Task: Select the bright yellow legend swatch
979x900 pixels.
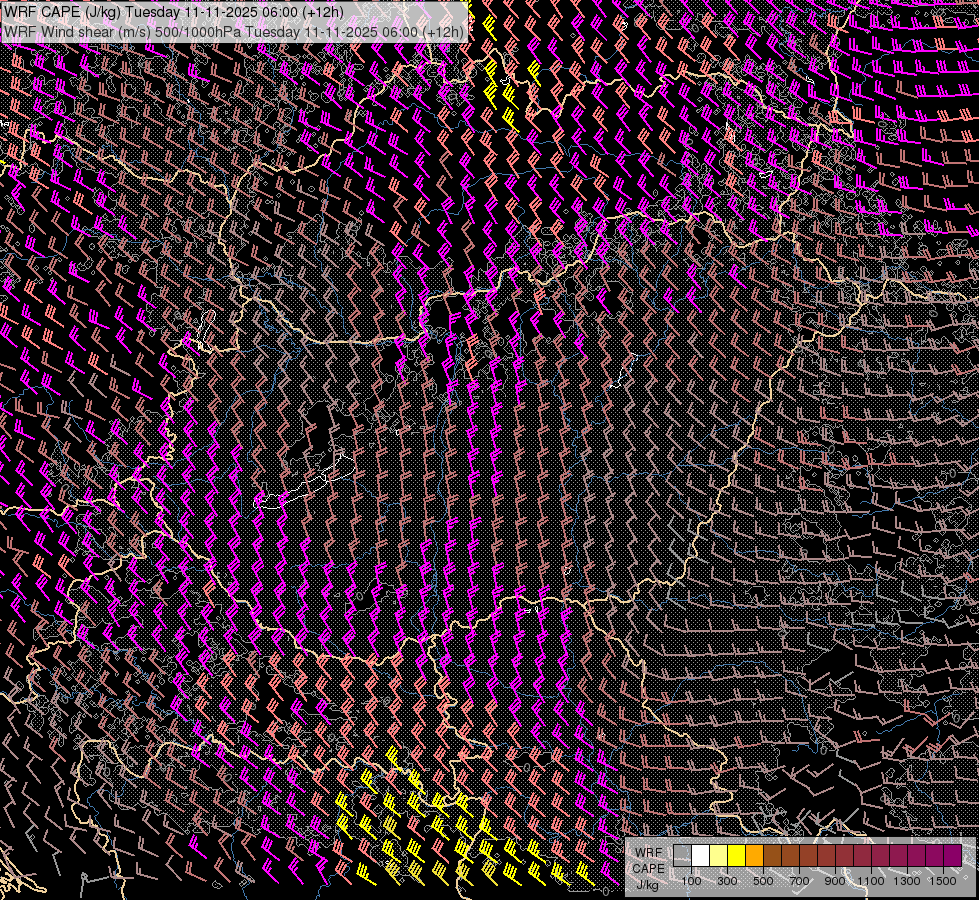Action: click(x=737, y=855)
